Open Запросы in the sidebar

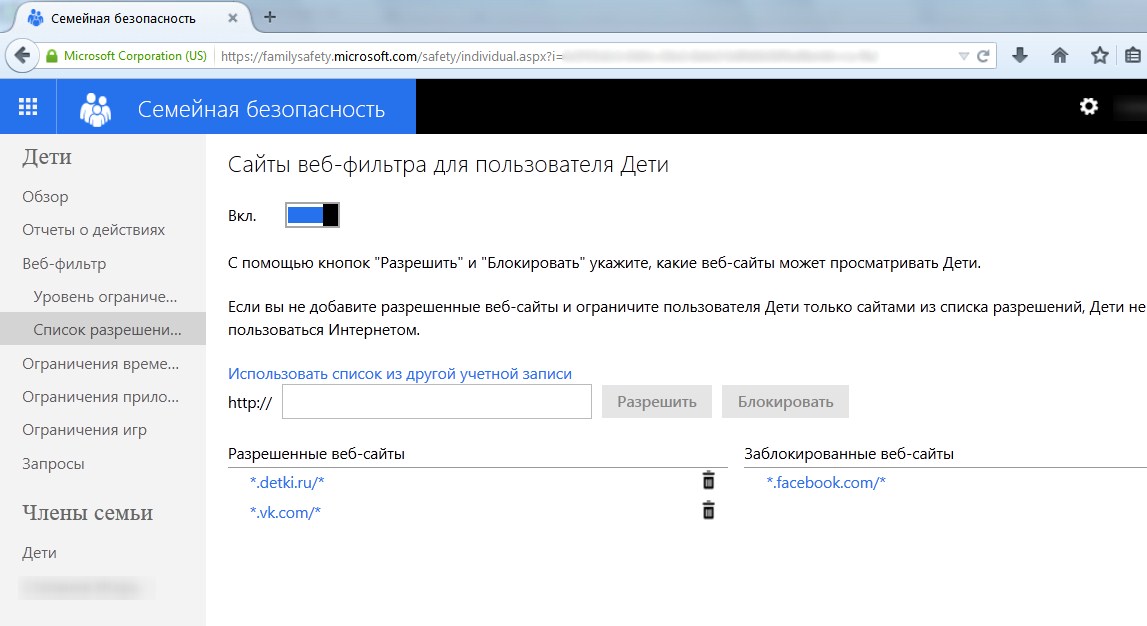point(53,464)
